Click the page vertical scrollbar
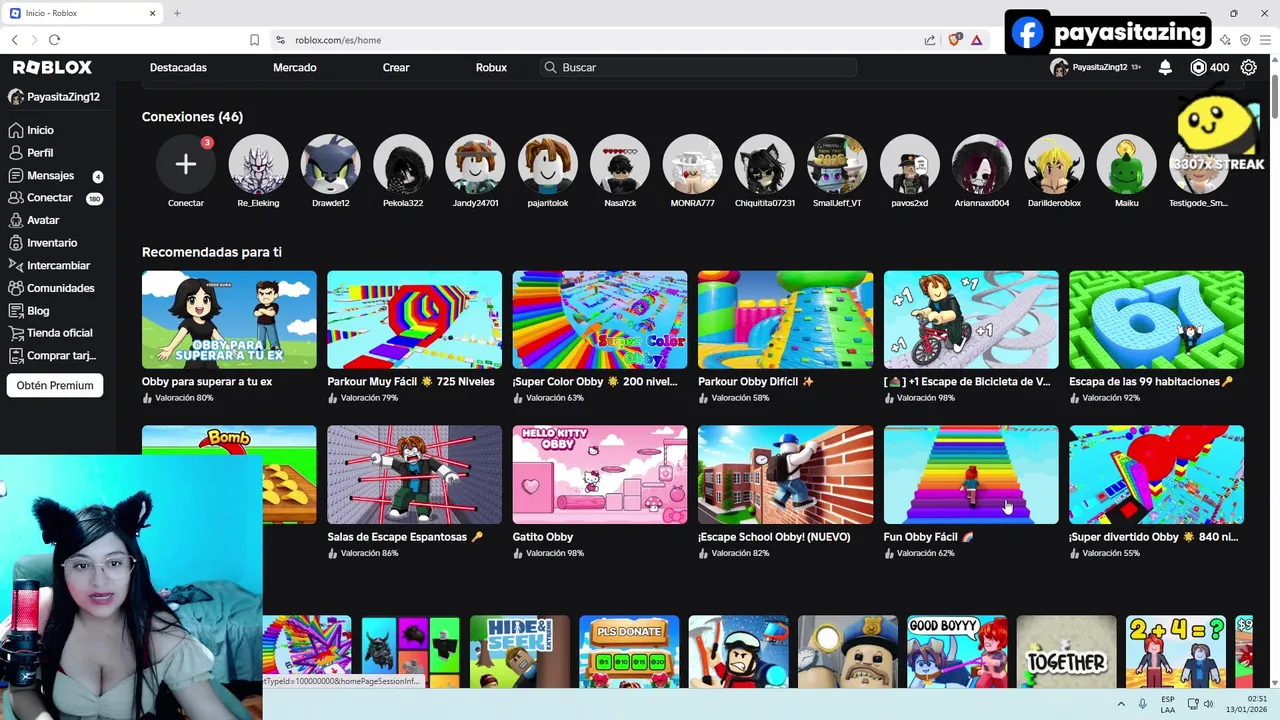Image resolution: width=1280 pixels, height=720 pixels. pos(1274,97)
